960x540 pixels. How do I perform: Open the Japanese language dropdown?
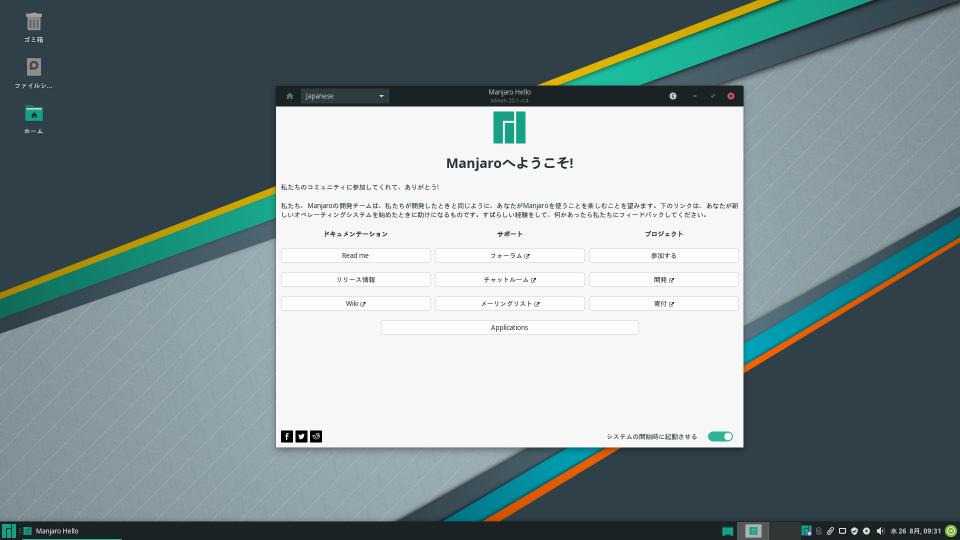pyautogui.click(x=345, y=96)
